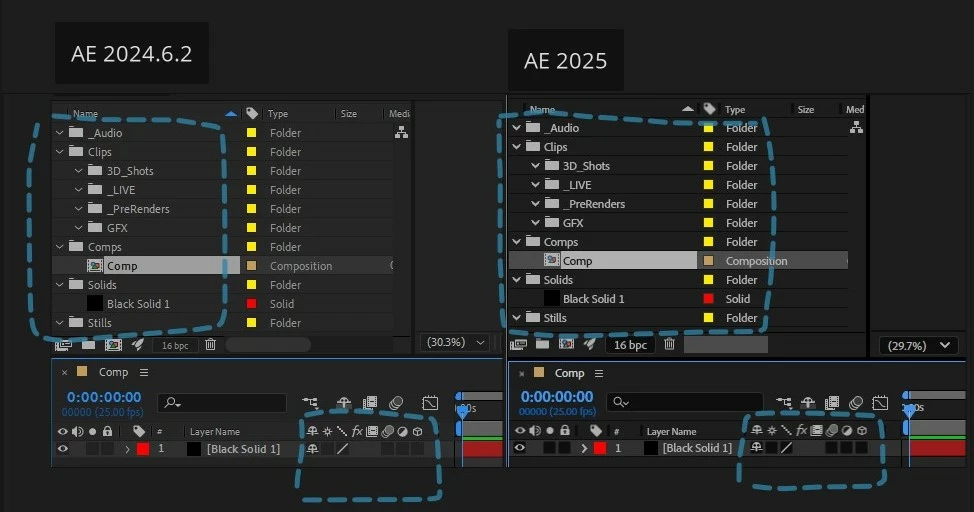Toggle 3D layer switch on Black Solid 1 in AE 2024.6.2

point(417,449)
